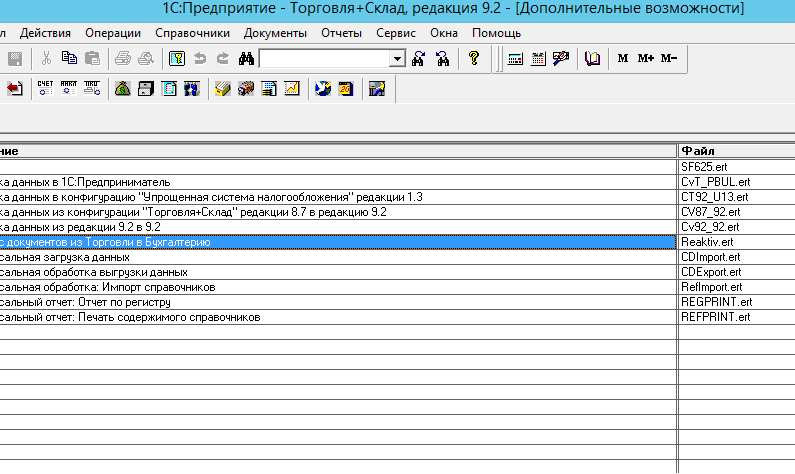The height and width of the screenshot is (474, 795).
Task: Open the Отчеты menu
Action: [x=341, y=33]
